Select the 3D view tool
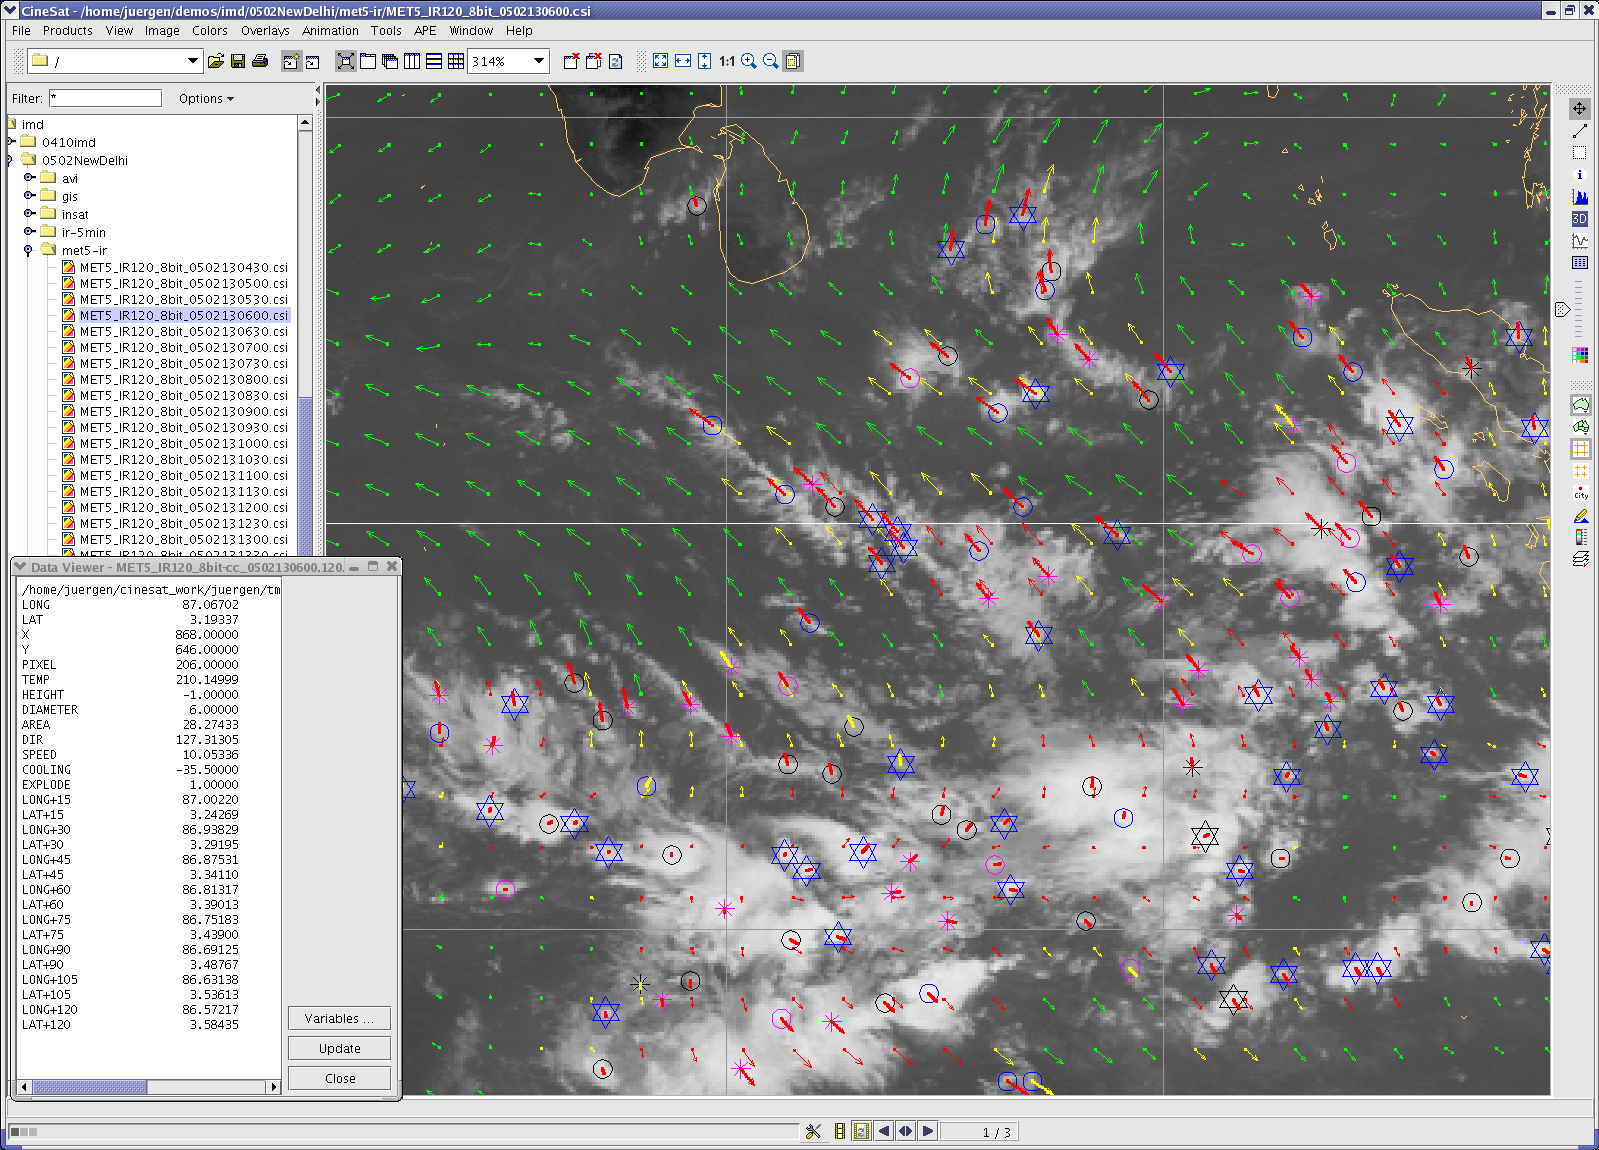The height and width of the screenshot is (1150, 1599). pyautogui.click(x=1580, y=219)
